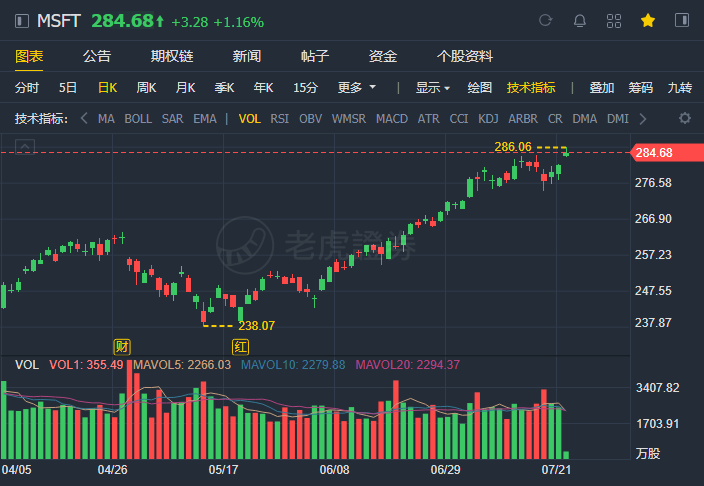Click MAVOL5: 2266.03 legend text
Screen dimensions: 704x486
coord(182,365)
